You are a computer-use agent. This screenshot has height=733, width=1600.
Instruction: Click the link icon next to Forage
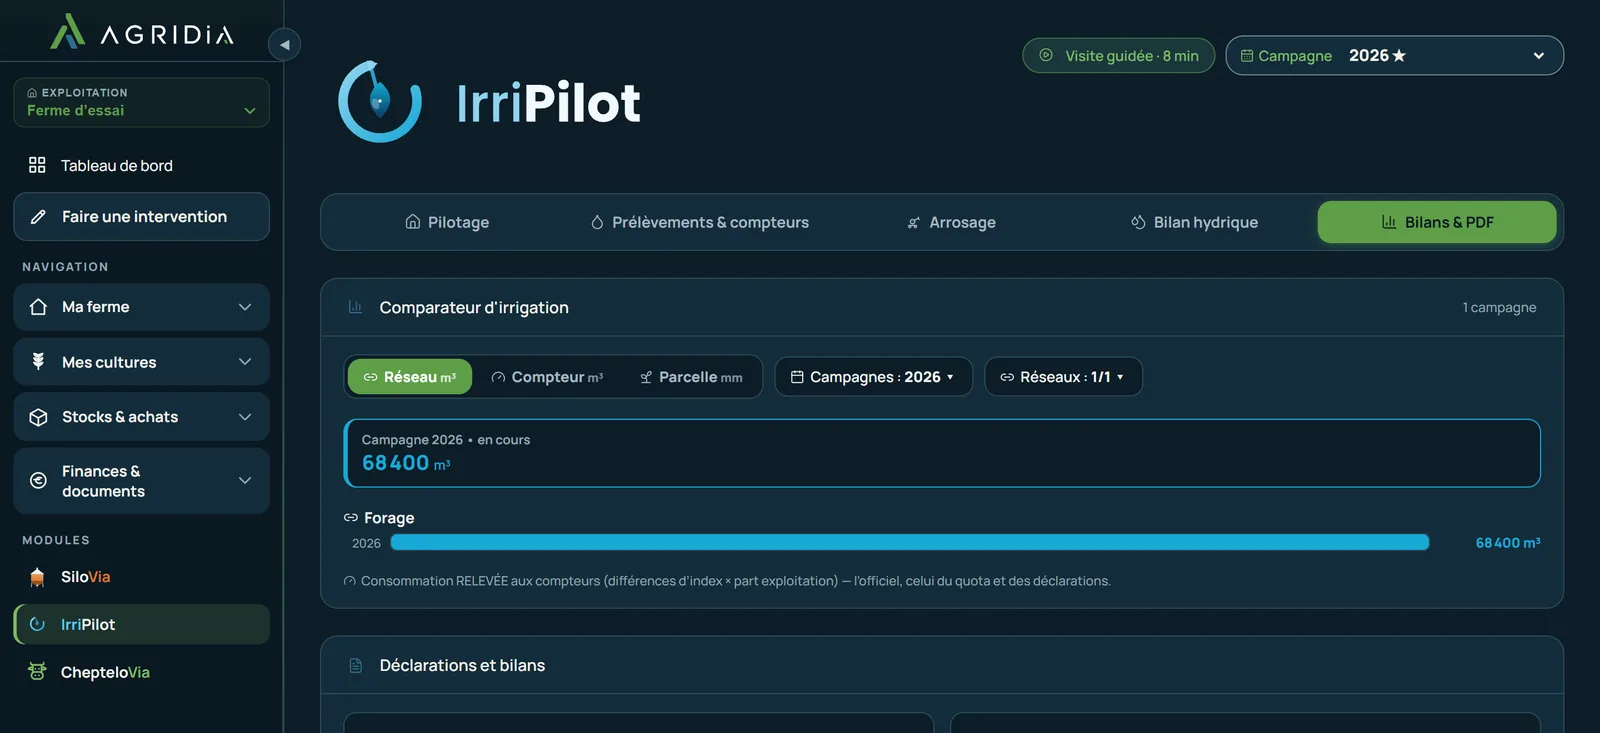coord(351,518)
